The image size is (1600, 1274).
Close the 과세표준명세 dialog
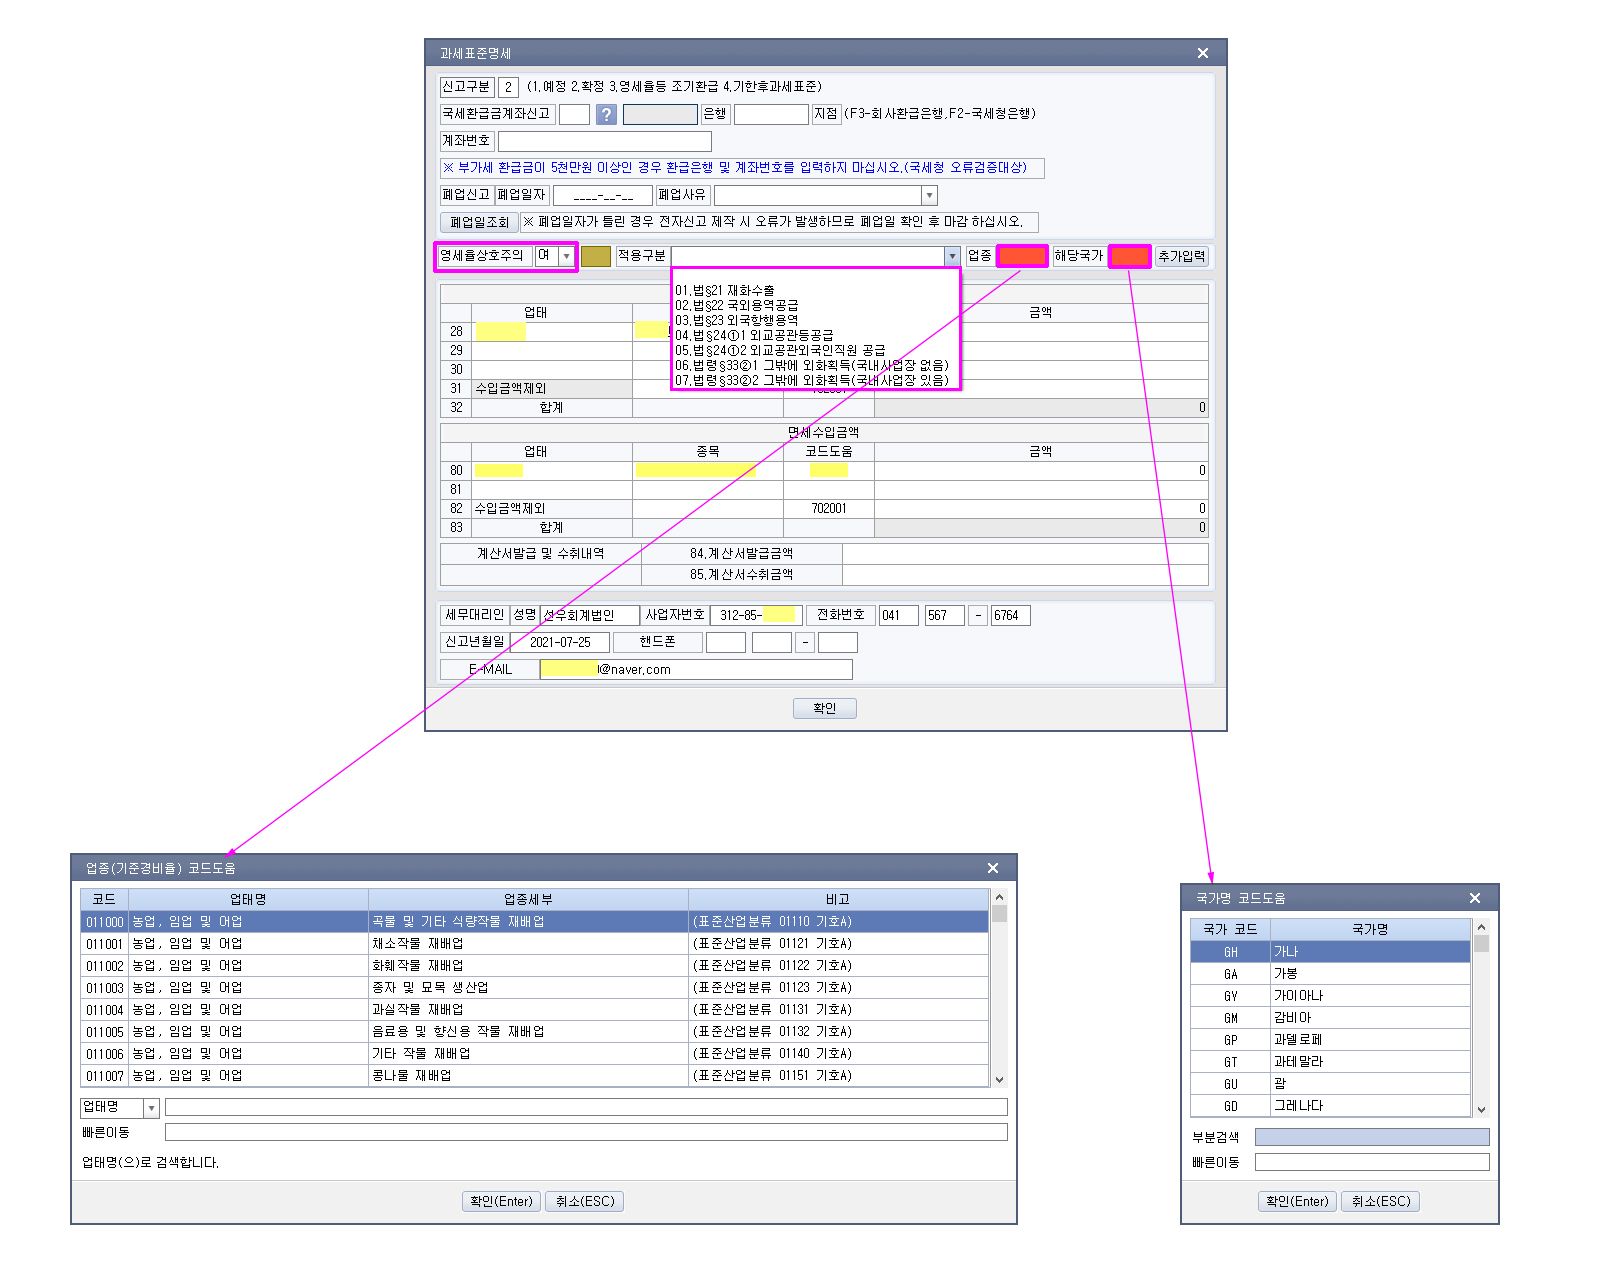(x=1203, y=53)
